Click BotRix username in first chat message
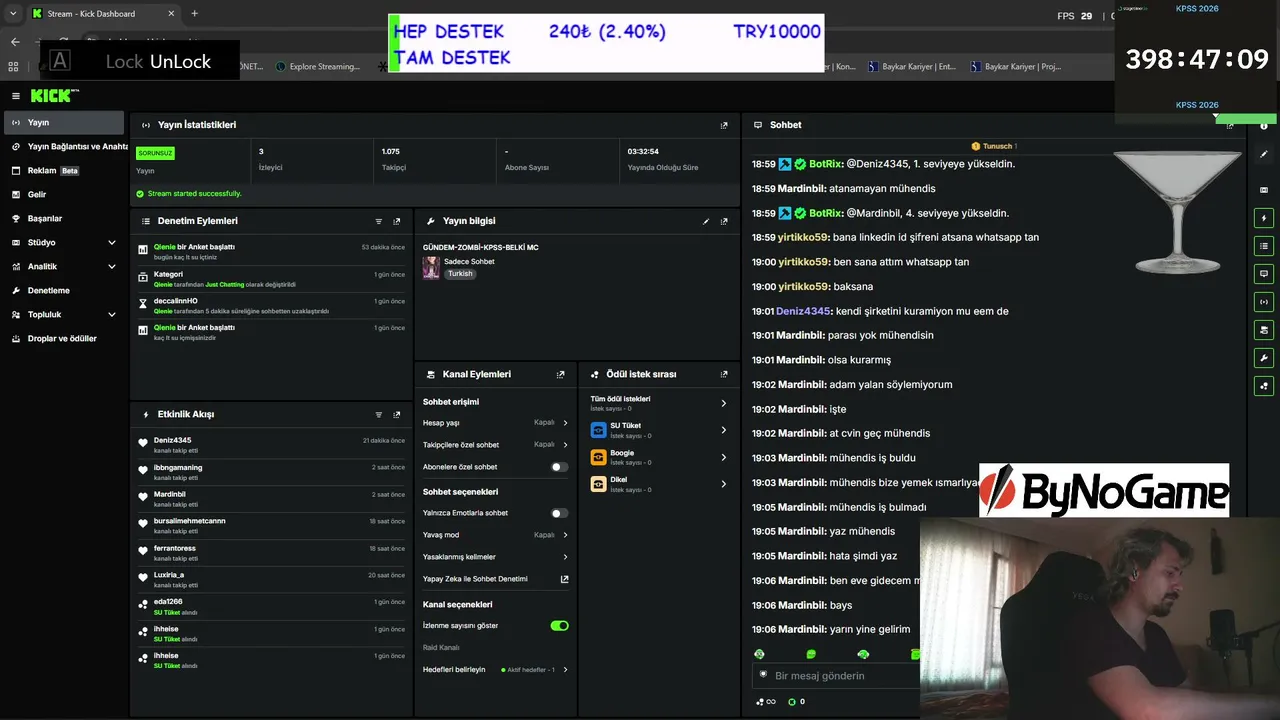Screen dimensions: 1280x720 pyautogui.click(x=826, y=164)
